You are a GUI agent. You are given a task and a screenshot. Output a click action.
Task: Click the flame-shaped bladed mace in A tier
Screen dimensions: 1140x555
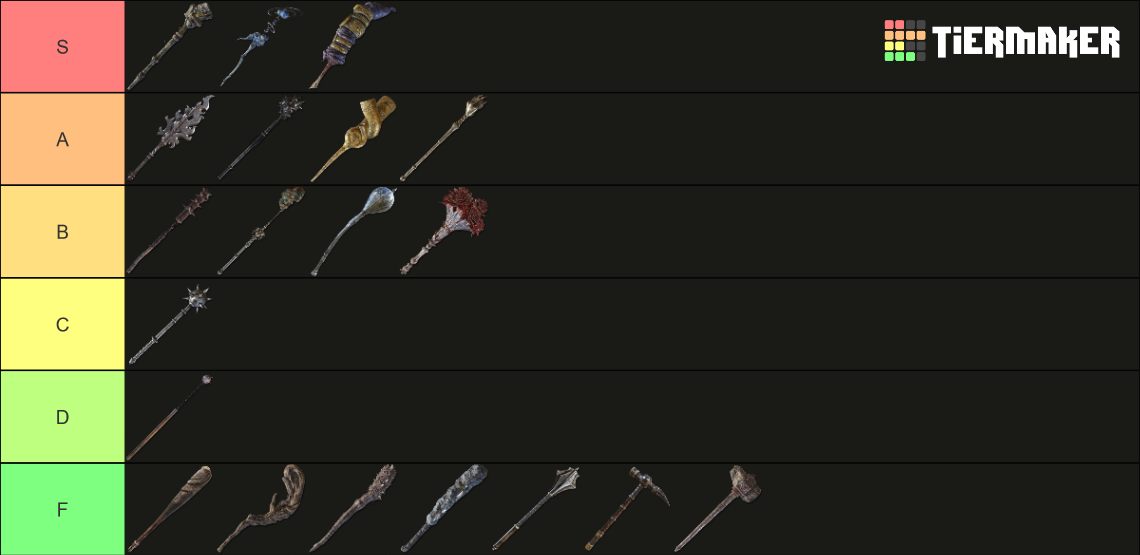pos(170,139)
